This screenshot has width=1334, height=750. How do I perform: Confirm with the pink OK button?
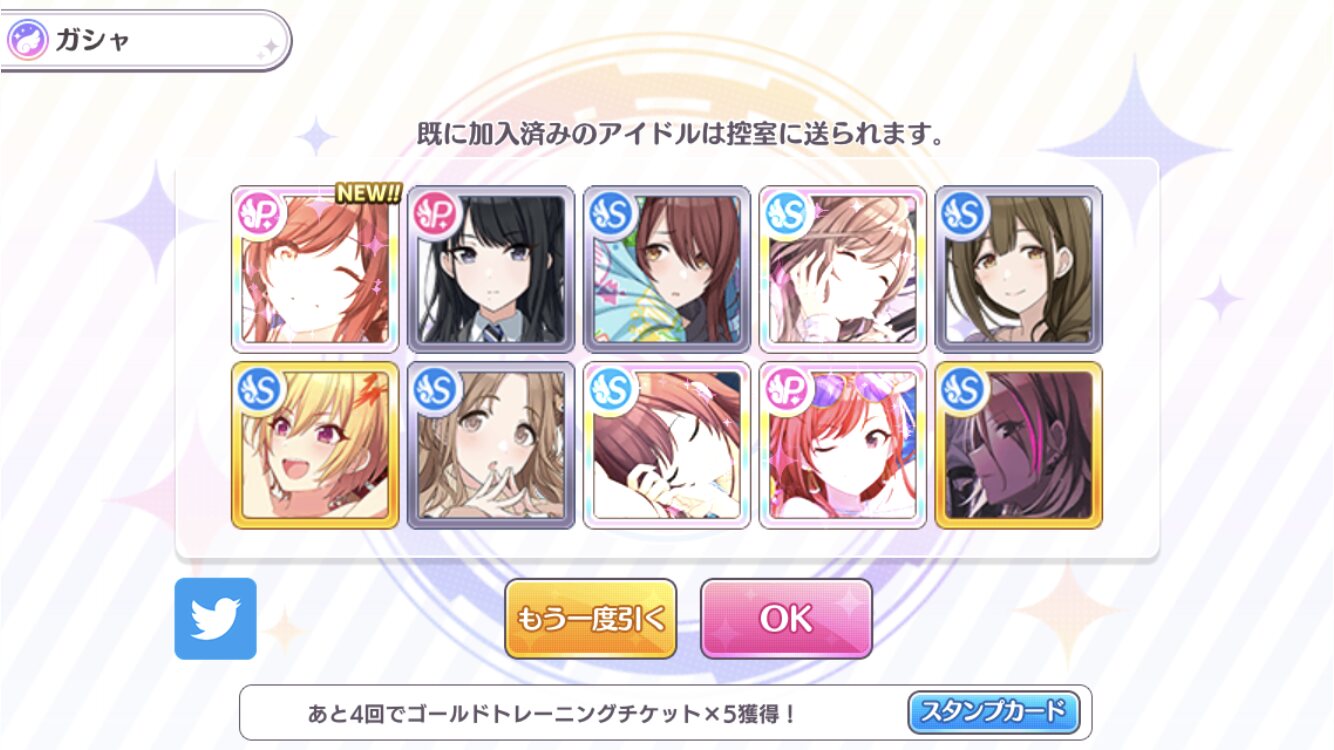(786, 618)
